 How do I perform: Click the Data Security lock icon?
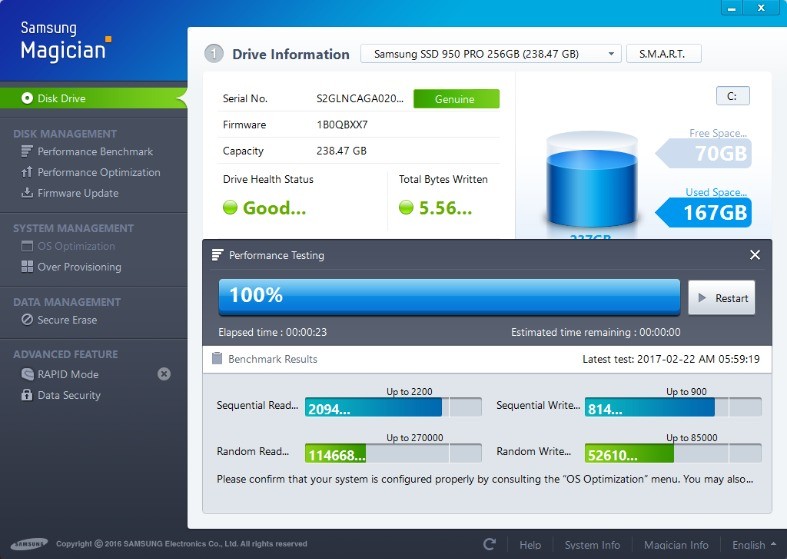click(x=27, y=395)
